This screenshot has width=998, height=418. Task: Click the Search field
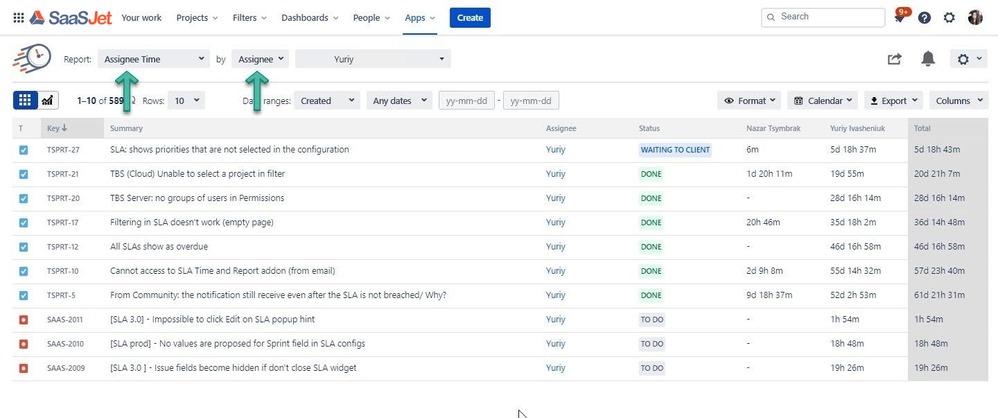[823, 17]
